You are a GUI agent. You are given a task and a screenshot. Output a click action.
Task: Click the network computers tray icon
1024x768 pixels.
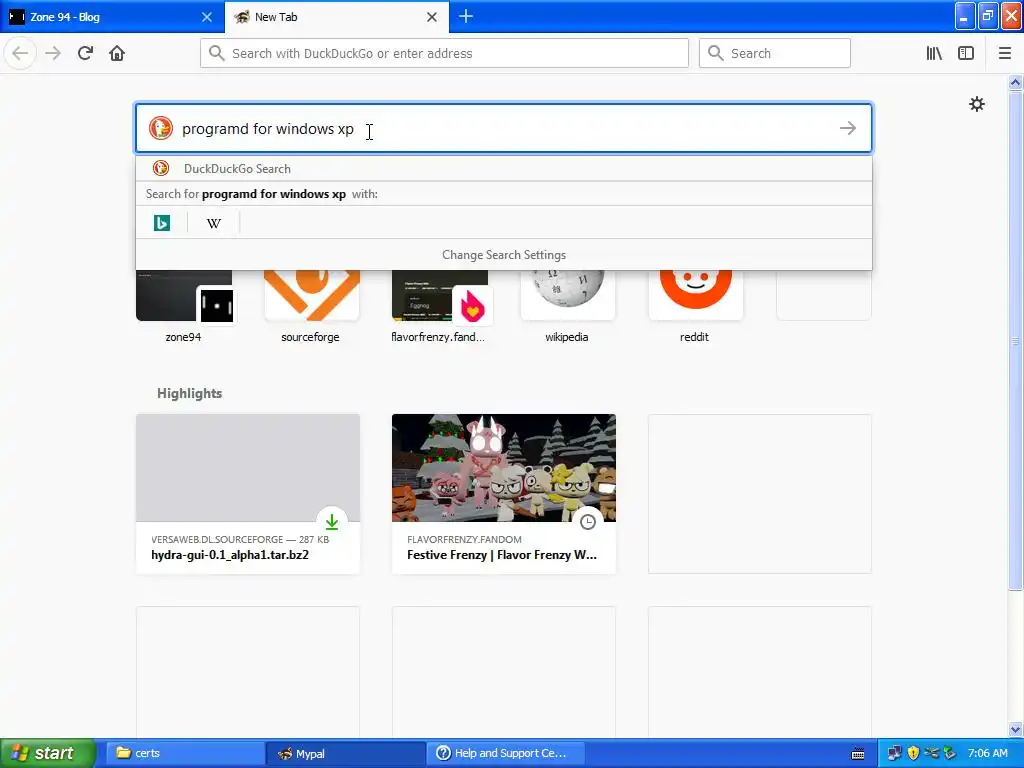pos(894,753)
